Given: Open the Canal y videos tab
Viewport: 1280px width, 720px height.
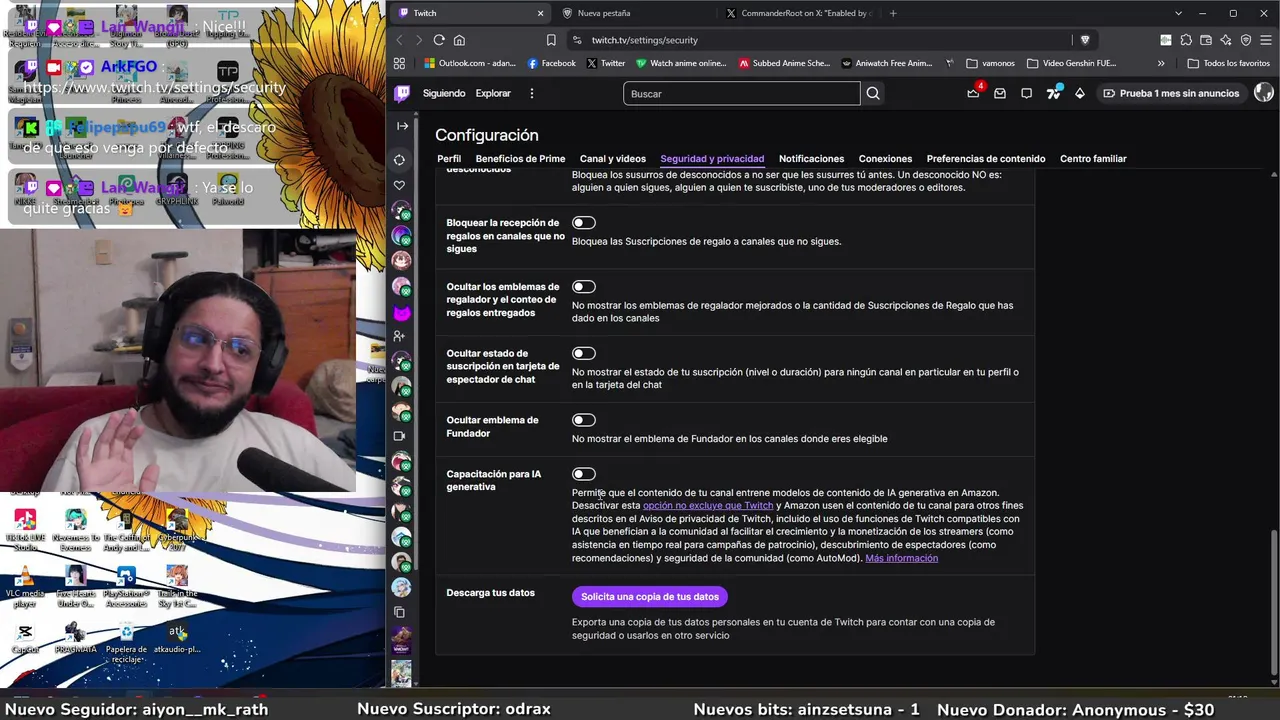Looking at the screenshot, I should (613, 158).
